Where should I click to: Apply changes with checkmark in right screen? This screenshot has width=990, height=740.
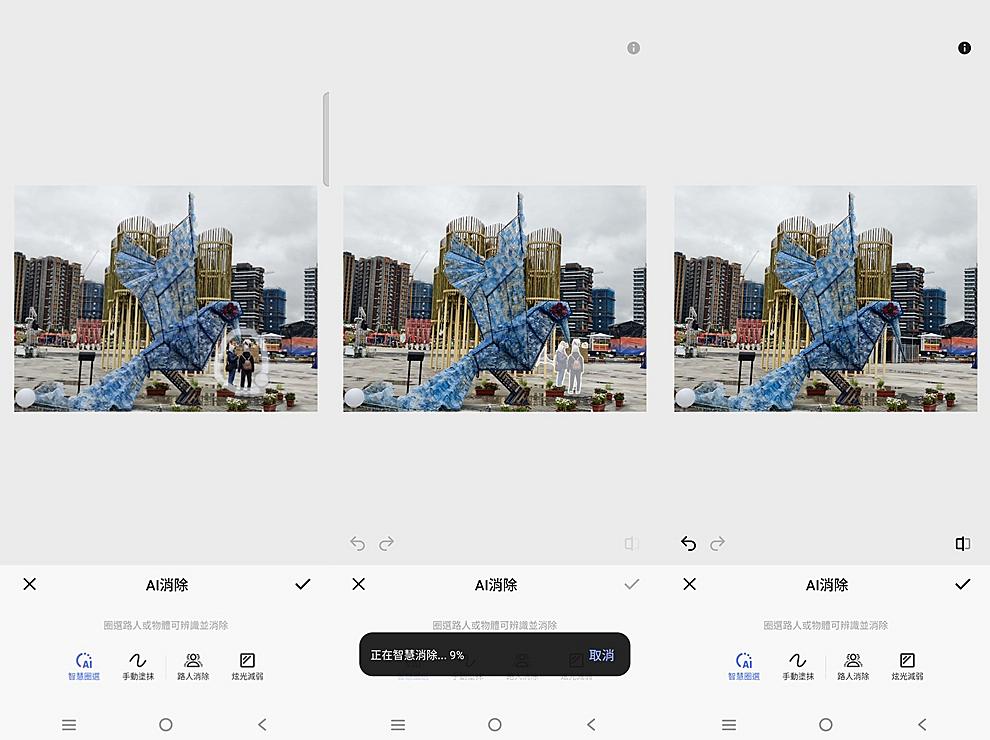click(x=962, y=584)
